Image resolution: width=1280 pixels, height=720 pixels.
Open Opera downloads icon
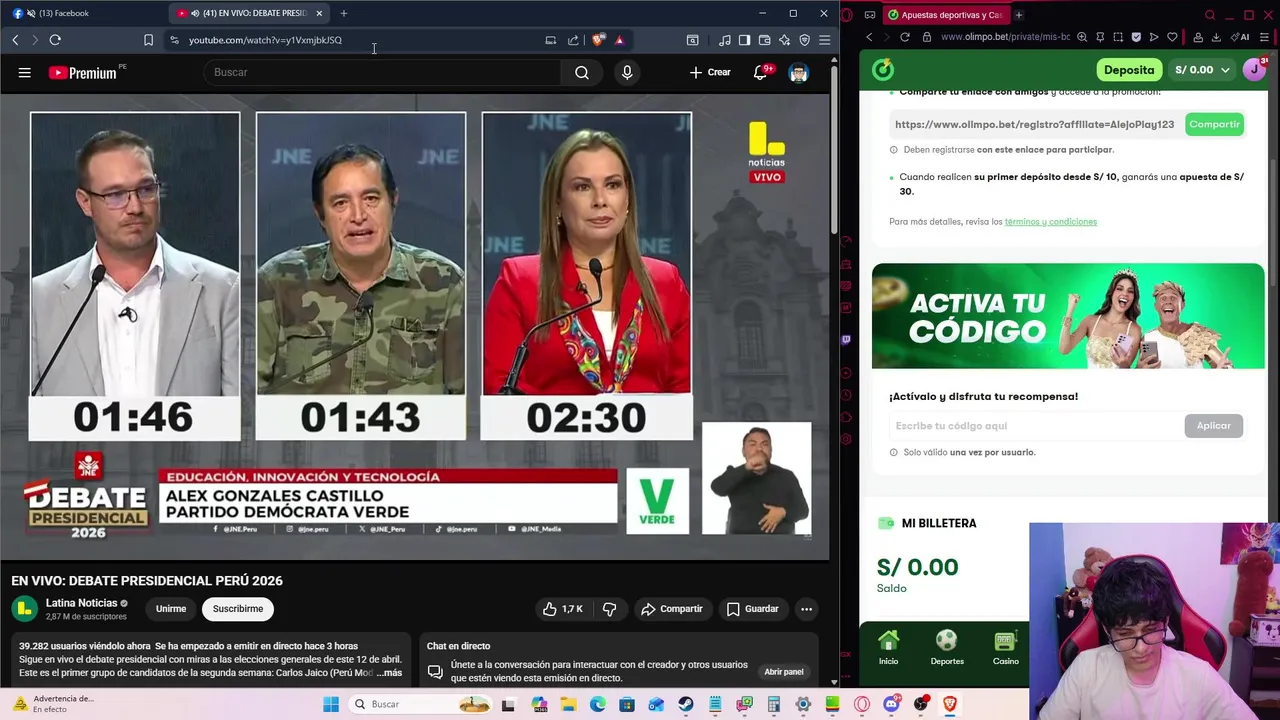1216,37
